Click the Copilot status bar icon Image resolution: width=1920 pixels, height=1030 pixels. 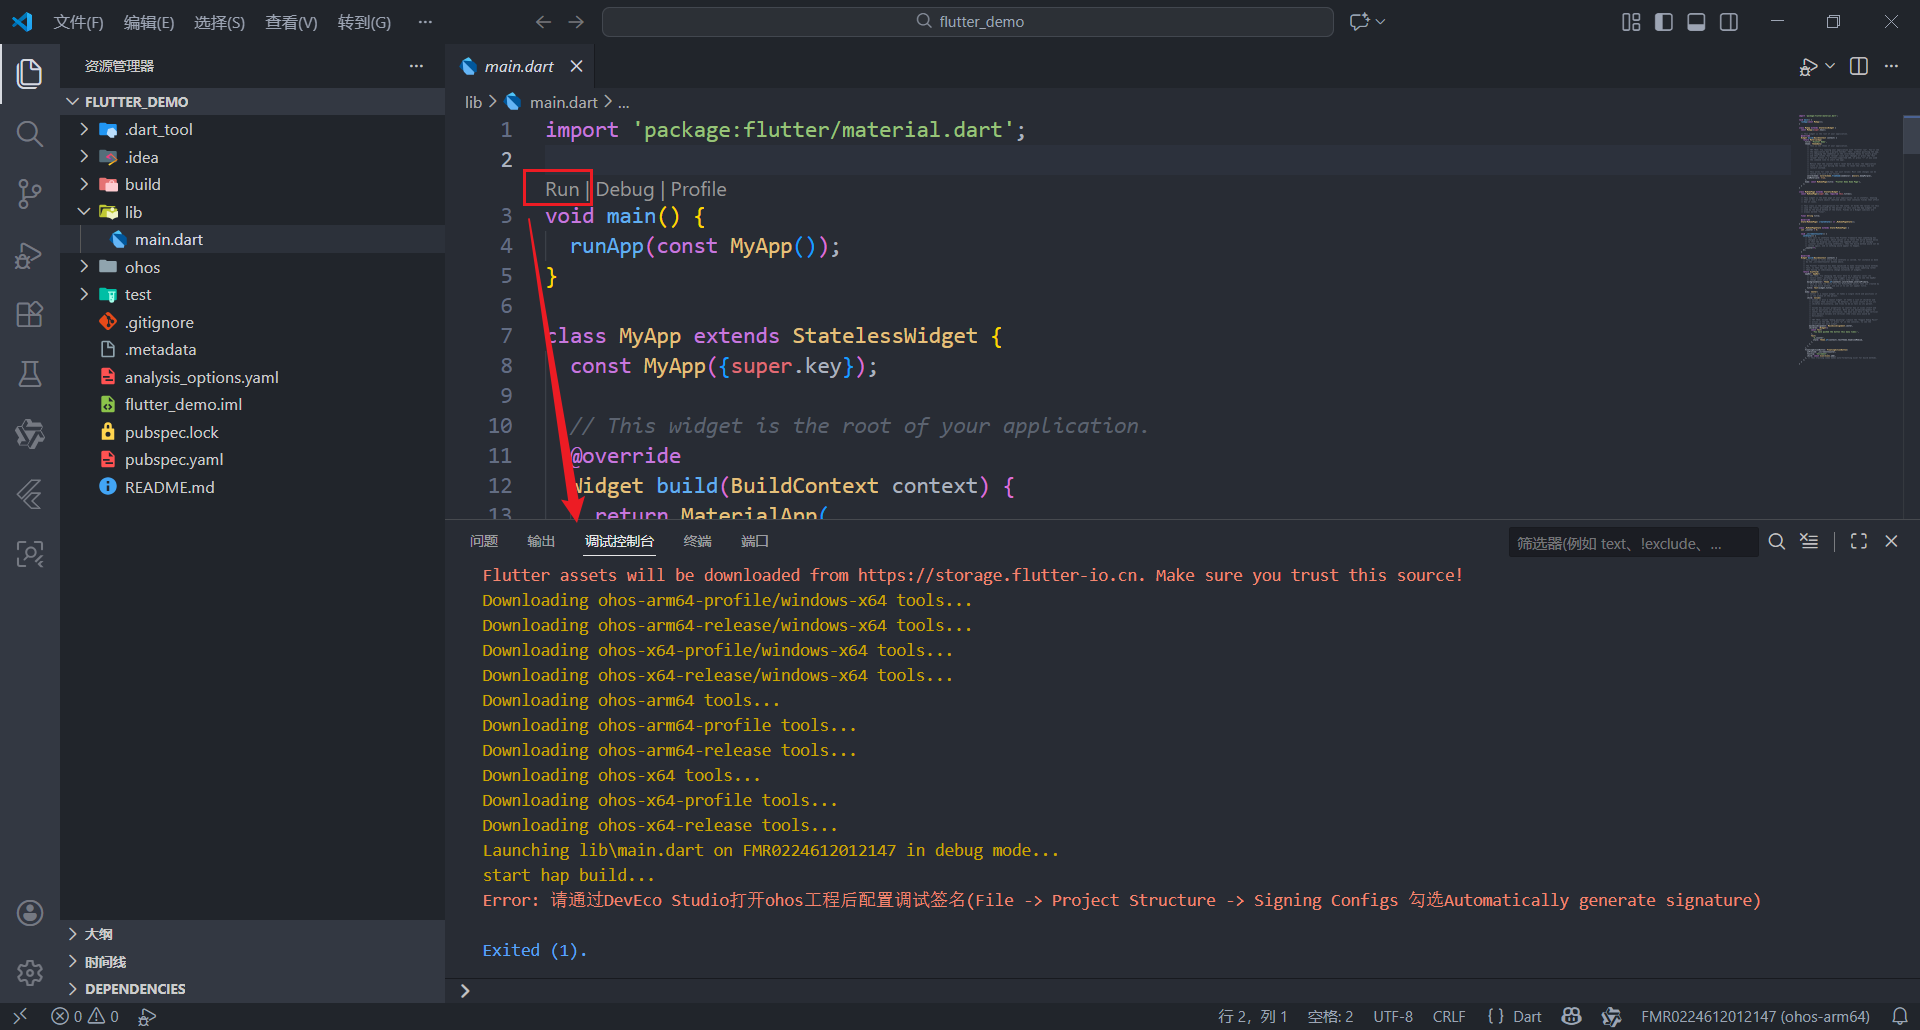[x=1572, y=1016]
